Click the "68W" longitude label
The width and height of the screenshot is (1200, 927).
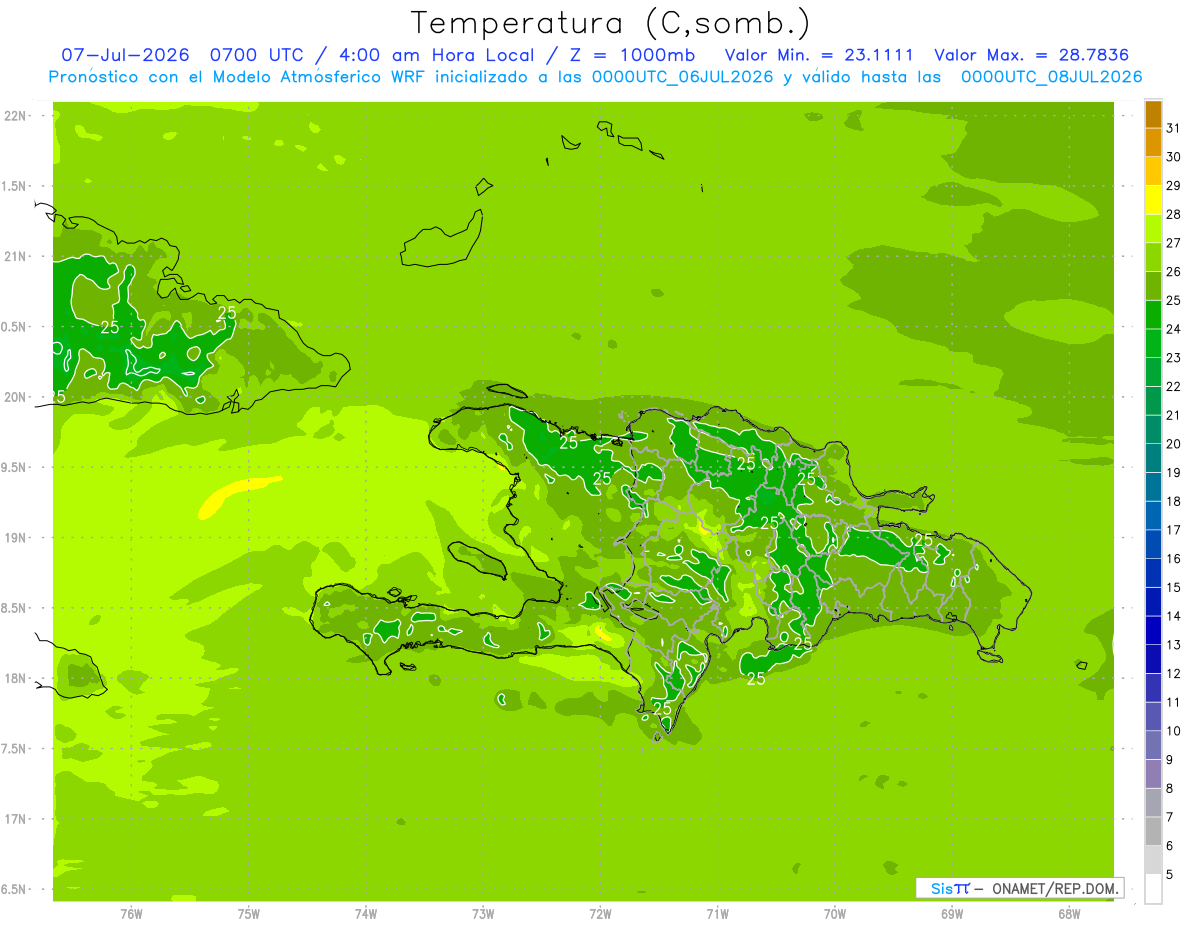point(1069,914)
